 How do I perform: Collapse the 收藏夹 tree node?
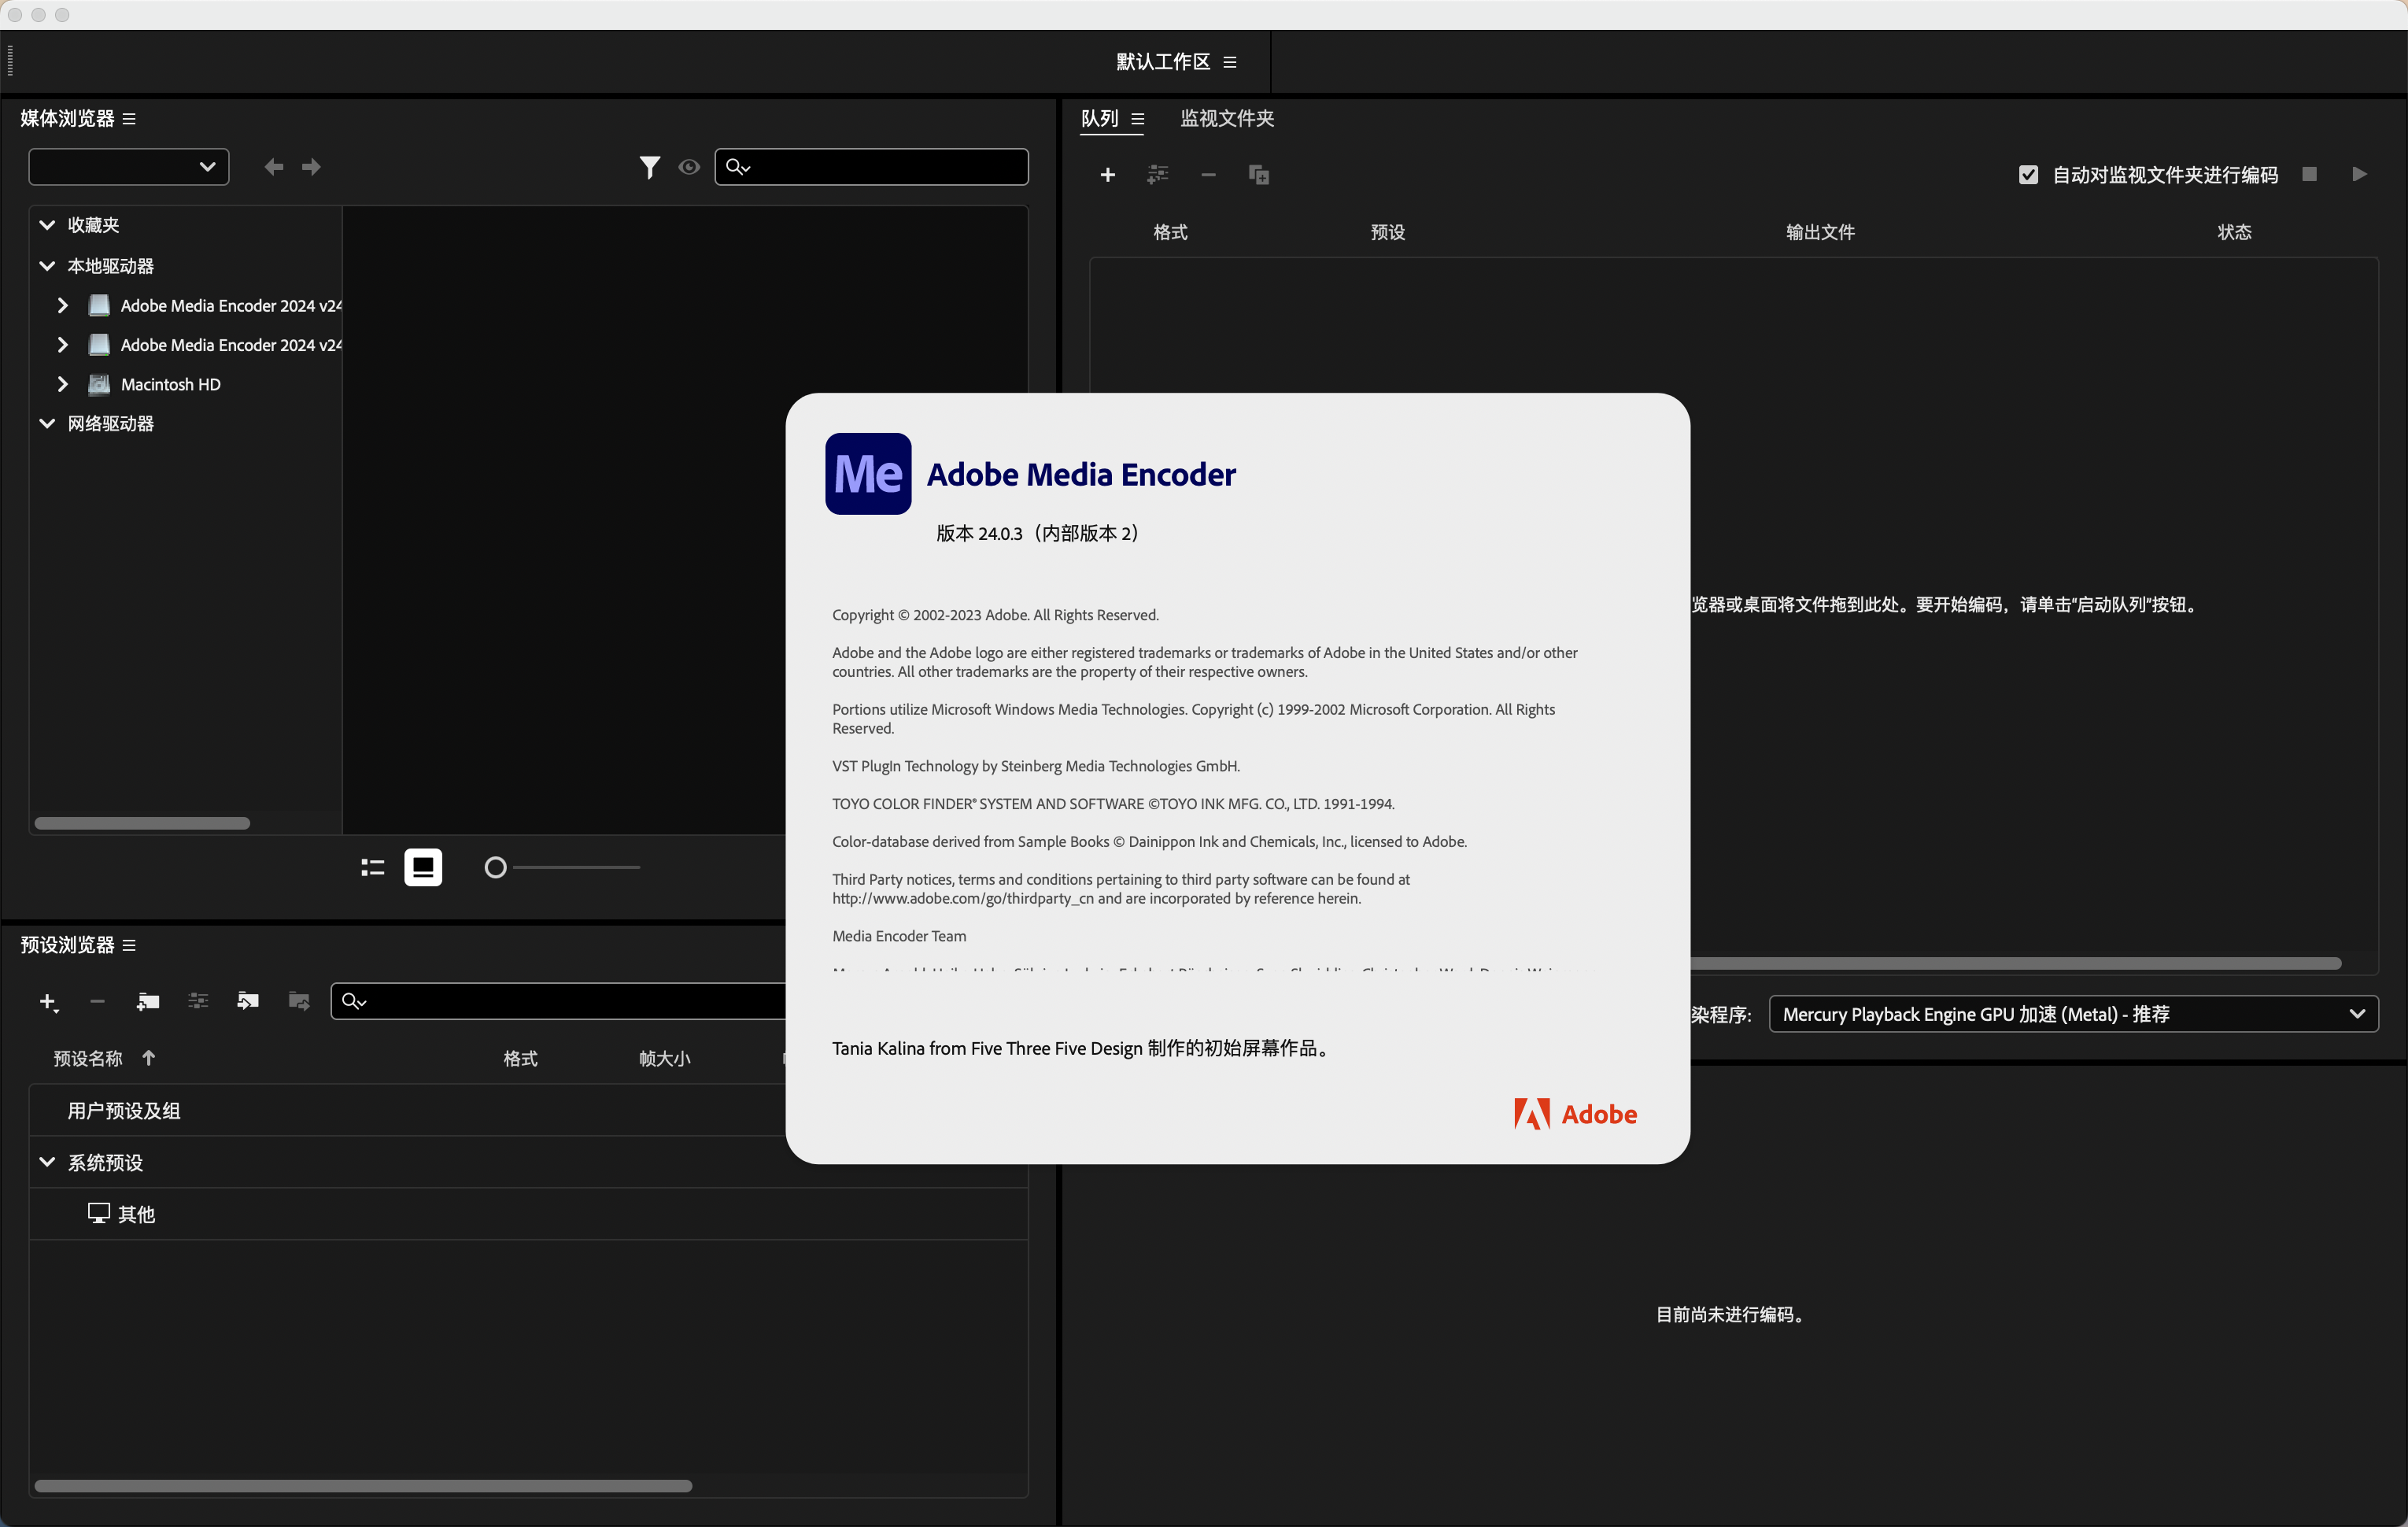point(47,225)
